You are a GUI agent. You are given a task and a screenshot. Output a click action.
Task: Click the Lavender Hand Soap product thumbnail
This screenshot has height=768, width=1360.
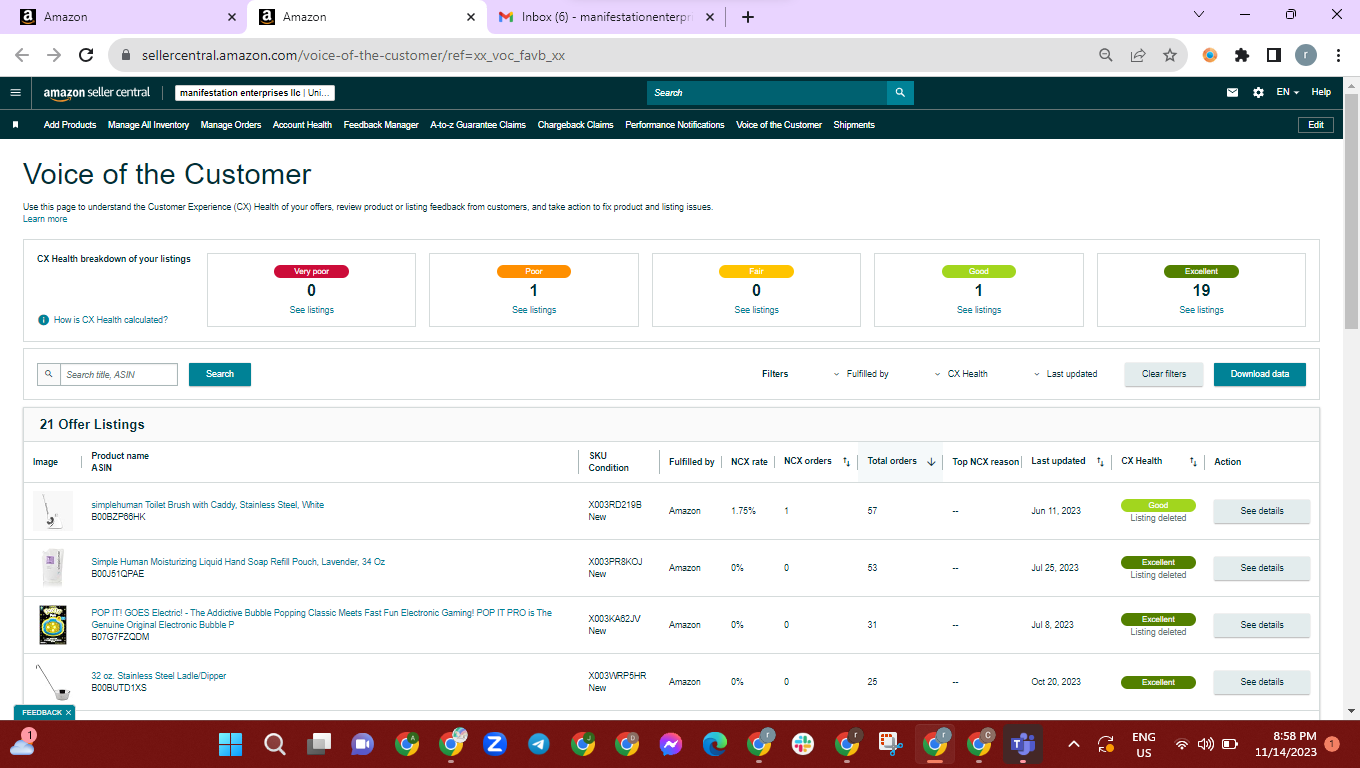click(53, 568)
